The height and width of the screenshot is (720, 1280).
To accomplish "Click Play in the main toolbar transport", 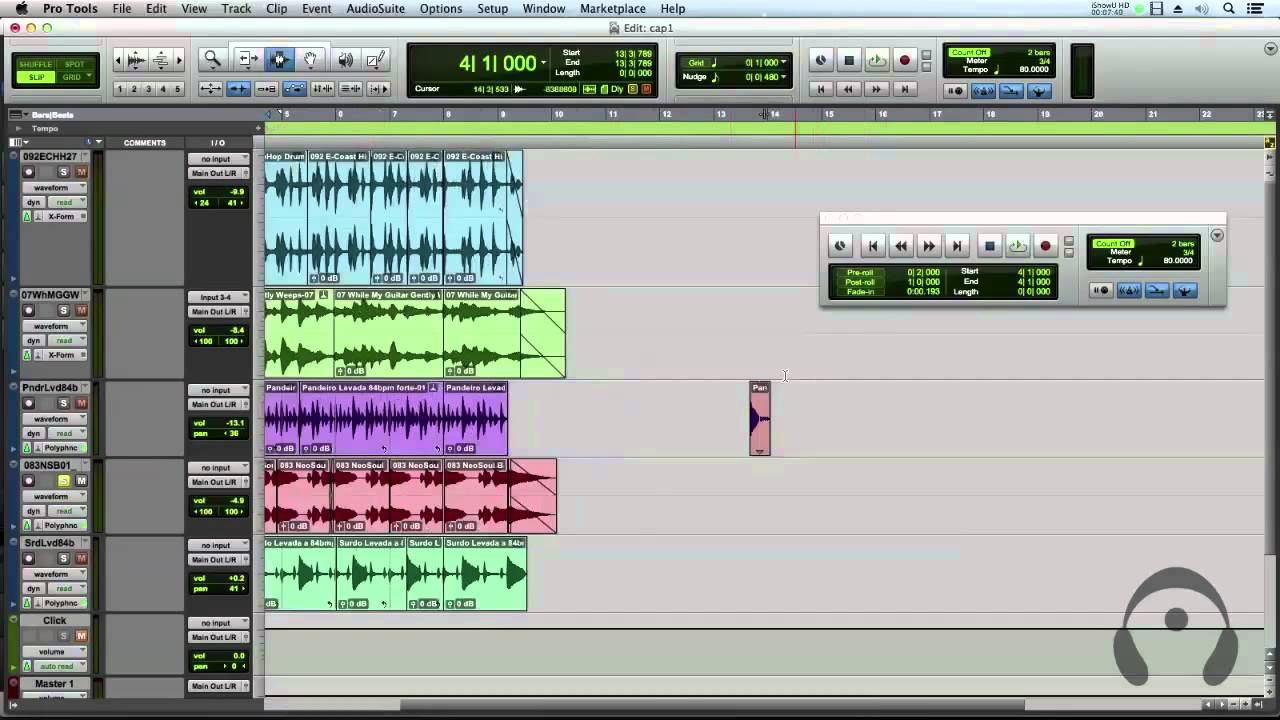I will click(x=877, y=61).
